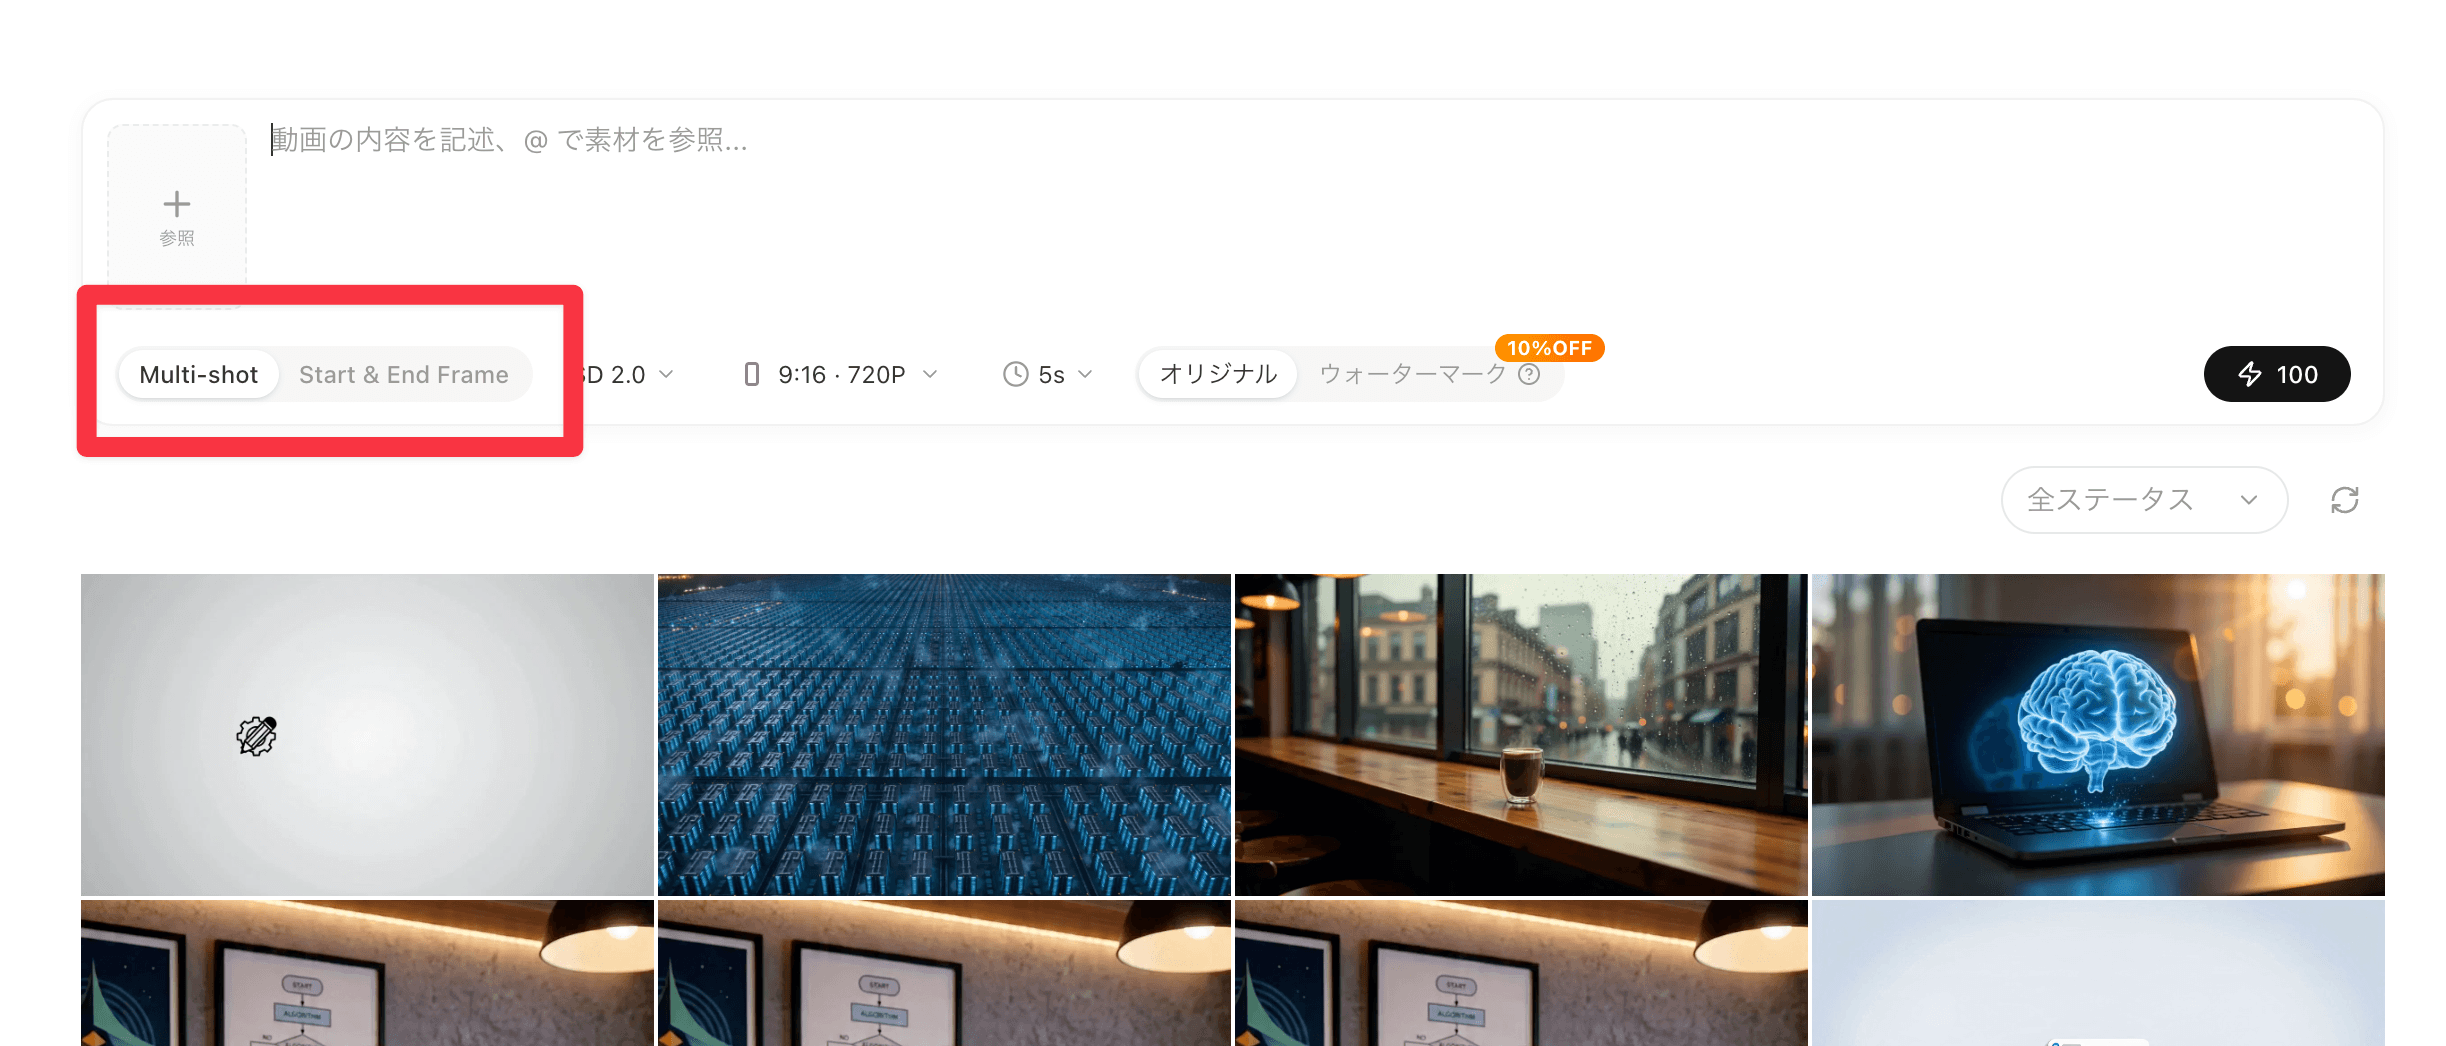The height and width of the screenshot is (1046, 2446).
Task: Click the plus icon to add reference
Action: pos(177,205)
